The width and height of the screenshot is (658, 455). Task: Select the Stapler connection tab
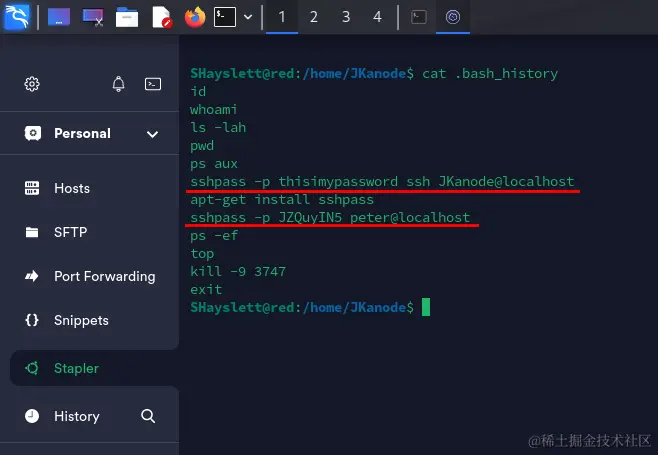[x=94, y=368]
